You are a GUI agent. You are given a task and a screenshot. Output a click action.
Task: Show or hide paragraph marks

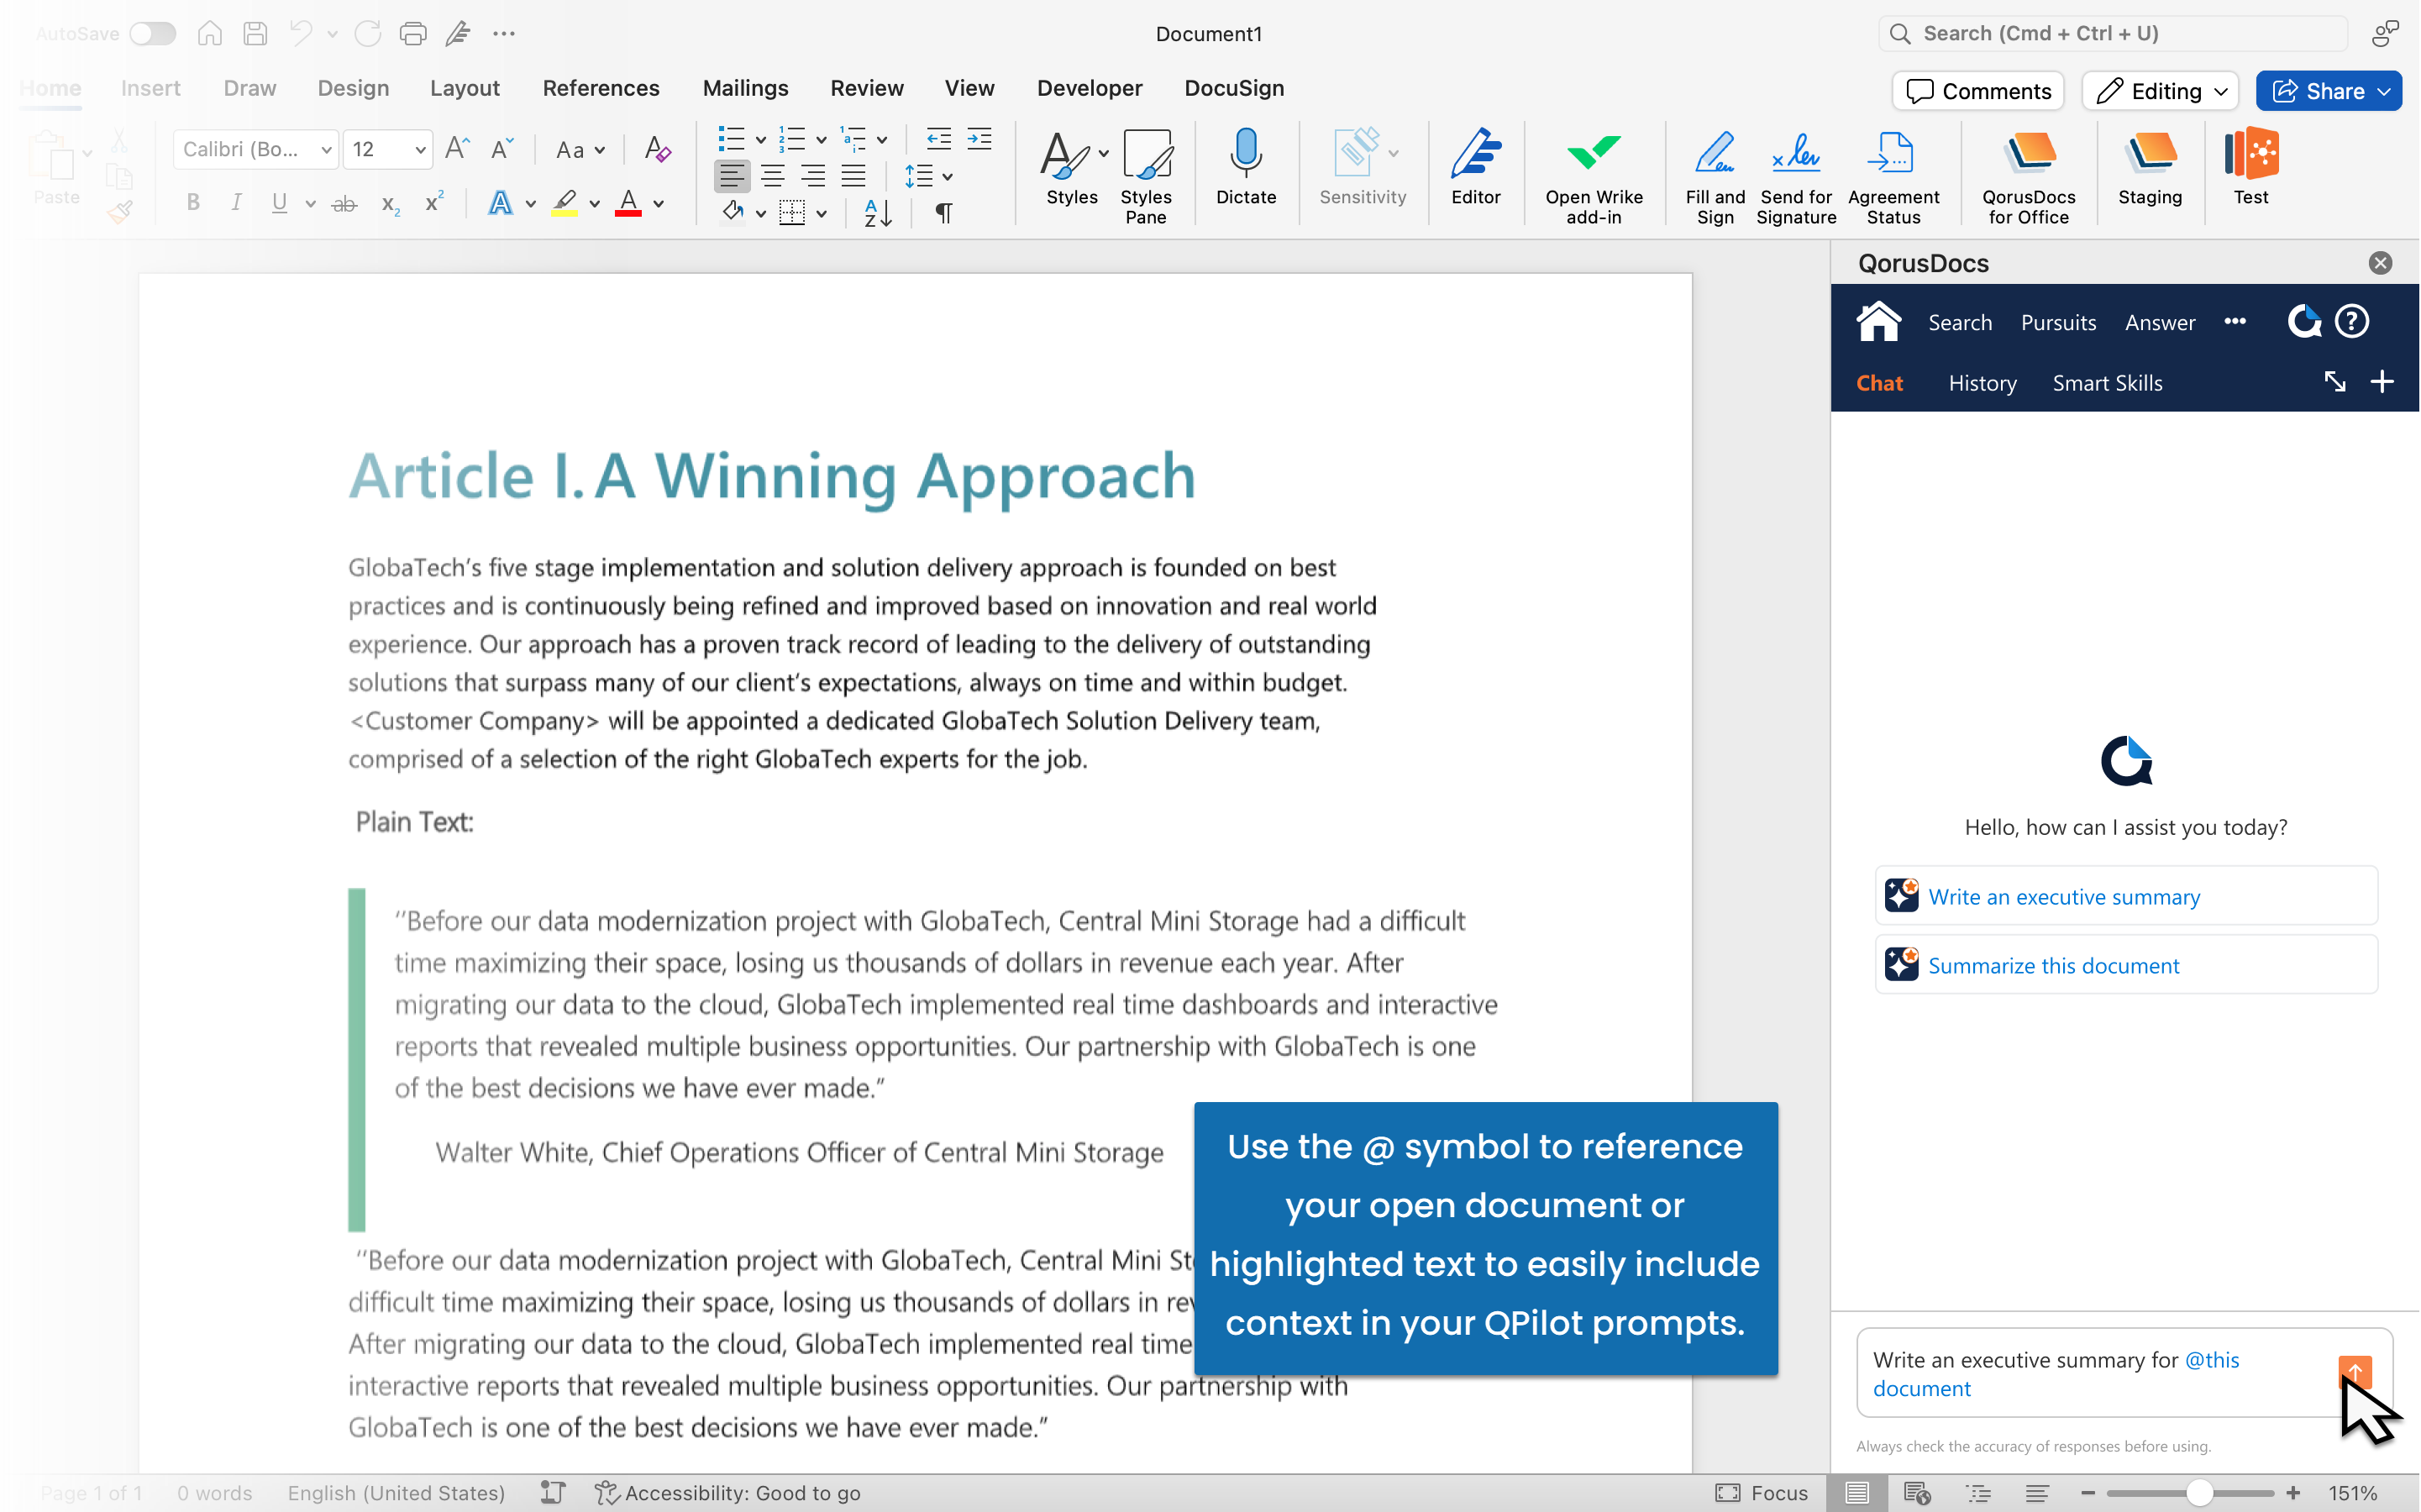[944, 212]
